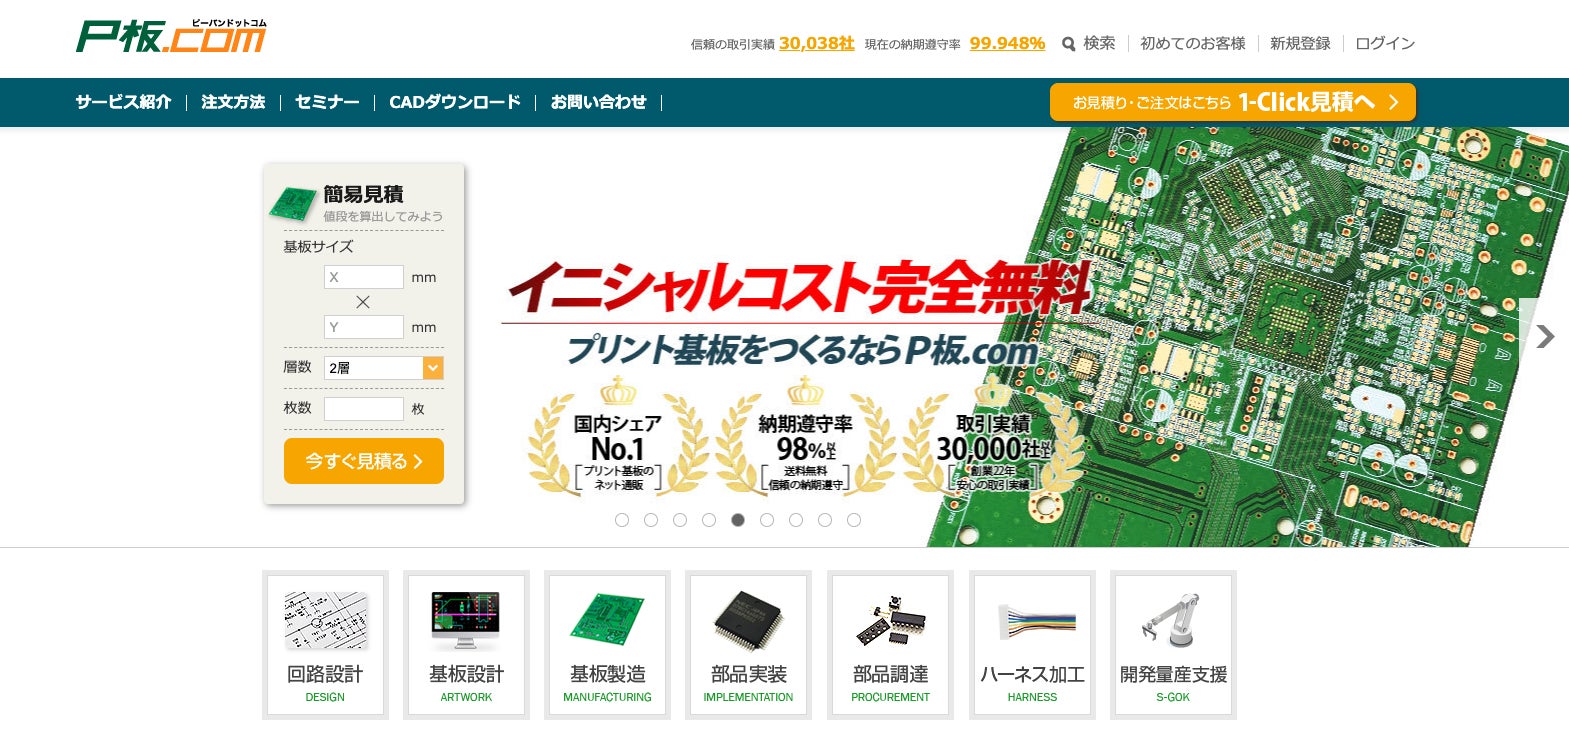
Task: Click the イニシャルコスト完全無料 banner headline
Action: click(798, 288)
